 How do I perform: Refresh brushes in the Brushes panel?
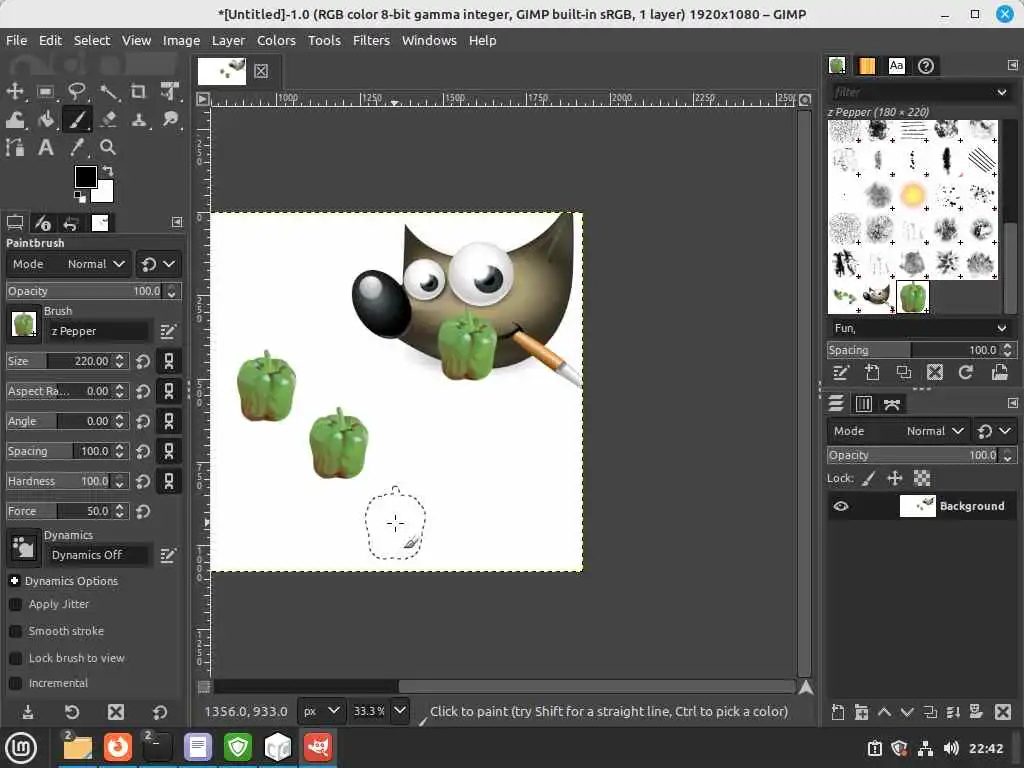(x=966, y=372)
